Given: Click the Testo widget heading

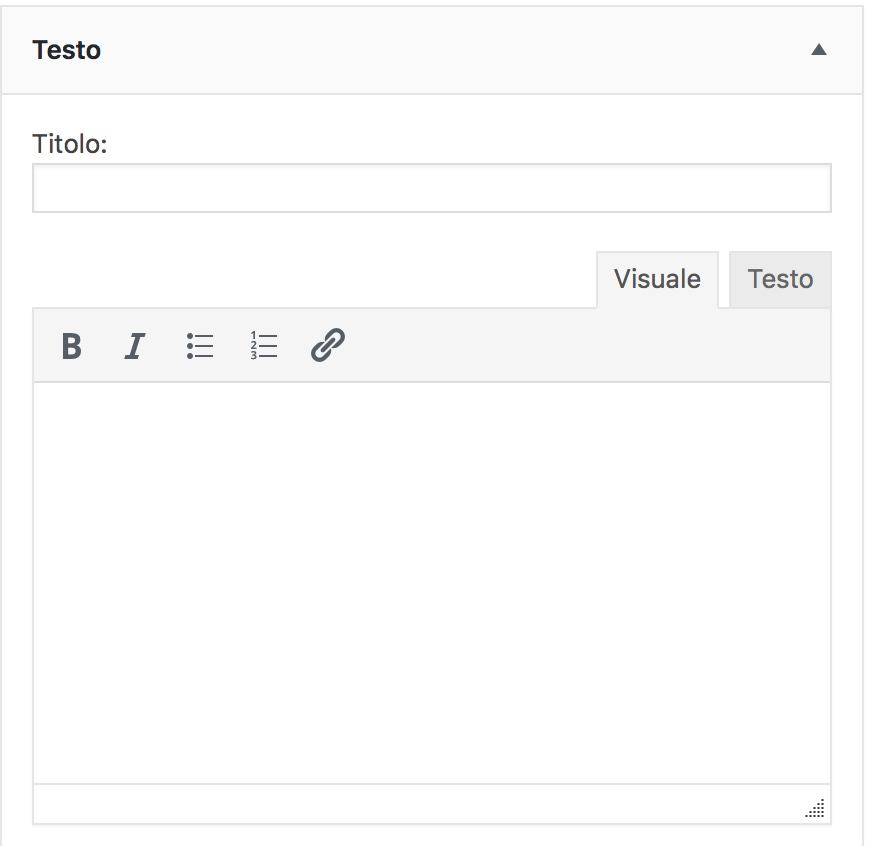Looking at the screenshot, I should (x=66, y=50).
